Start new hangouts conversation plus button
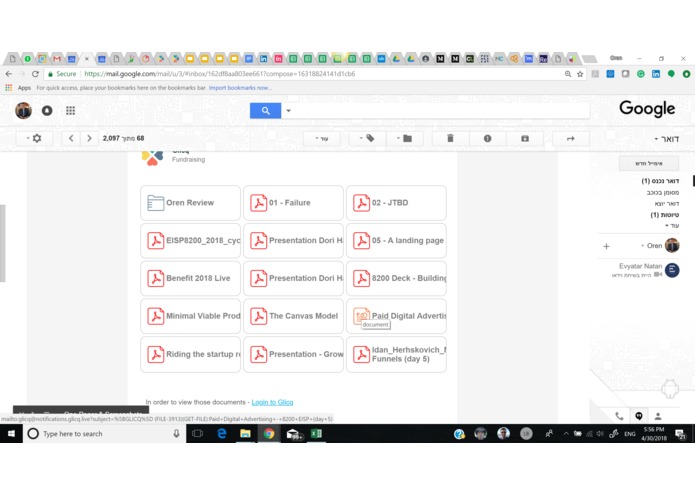The height and width of the screenshot is (494, 695). [x=606, y=246]
